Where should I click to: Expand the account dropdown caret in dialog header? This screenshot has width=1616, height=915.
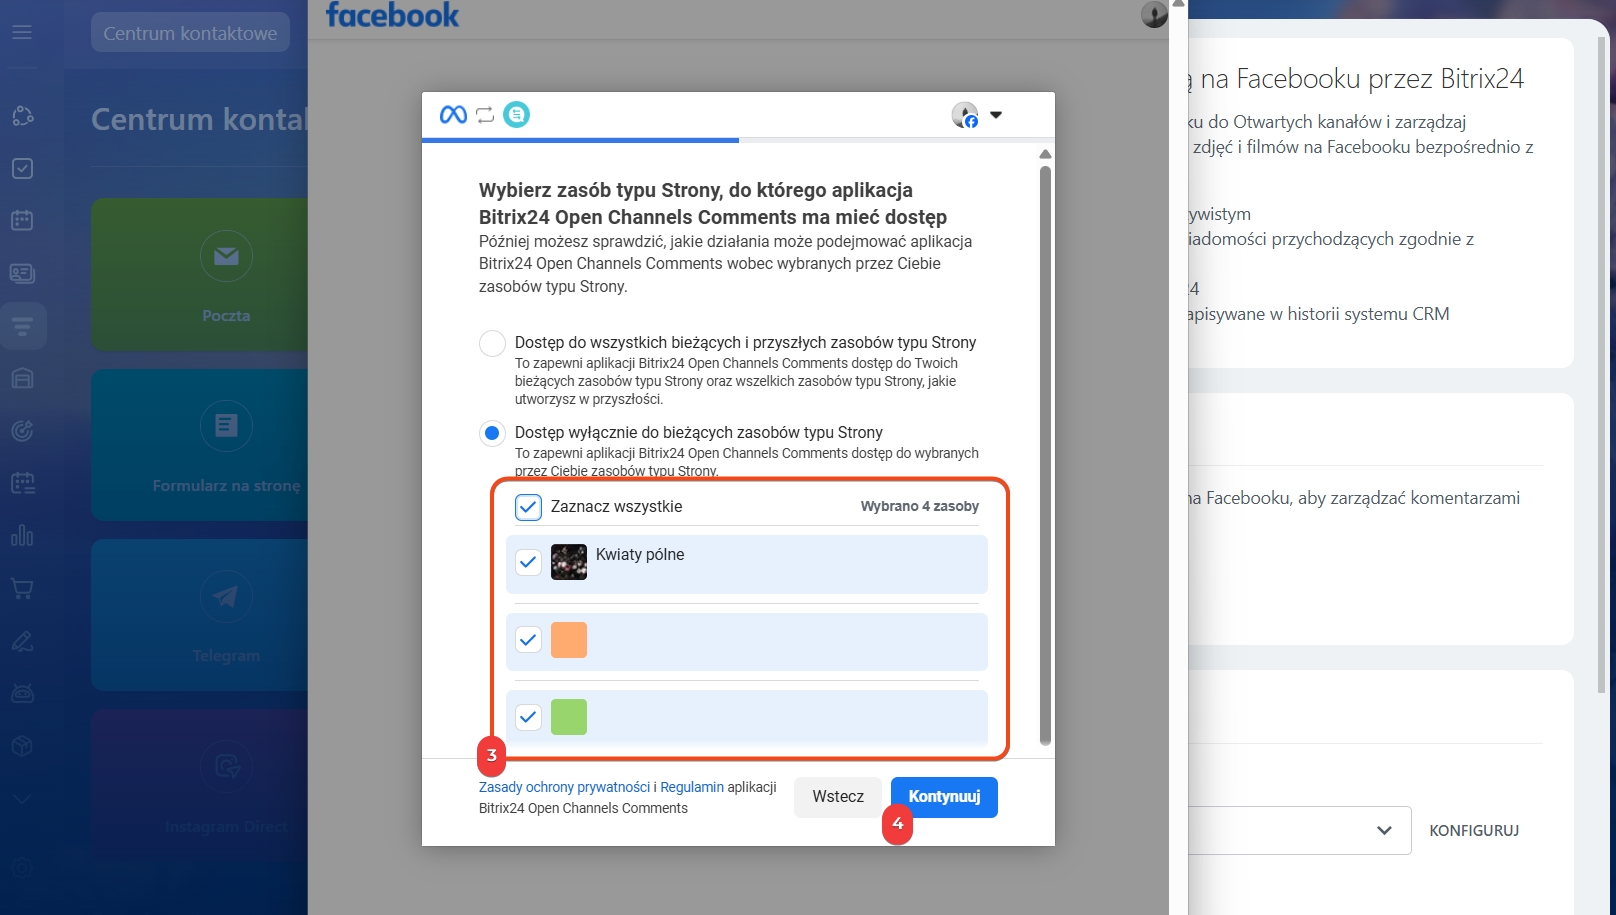click(x=996, y=115)
